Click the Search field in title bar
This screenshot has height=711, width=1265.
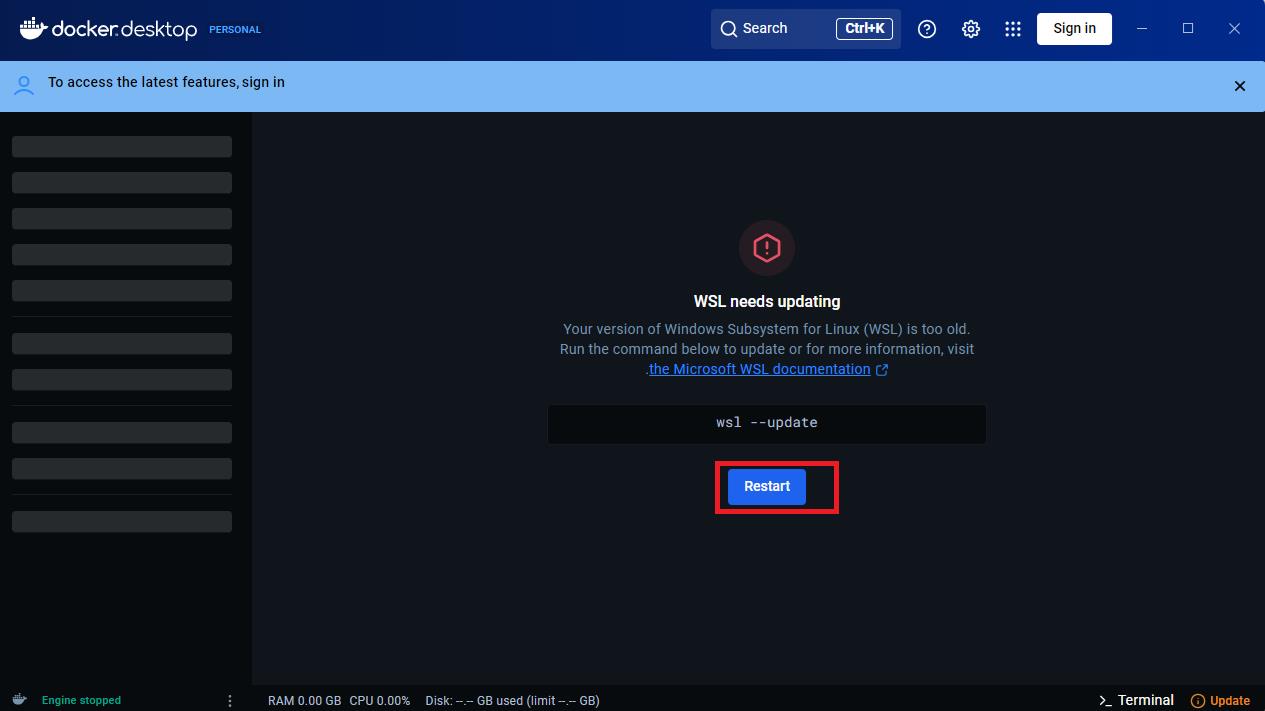806,29
